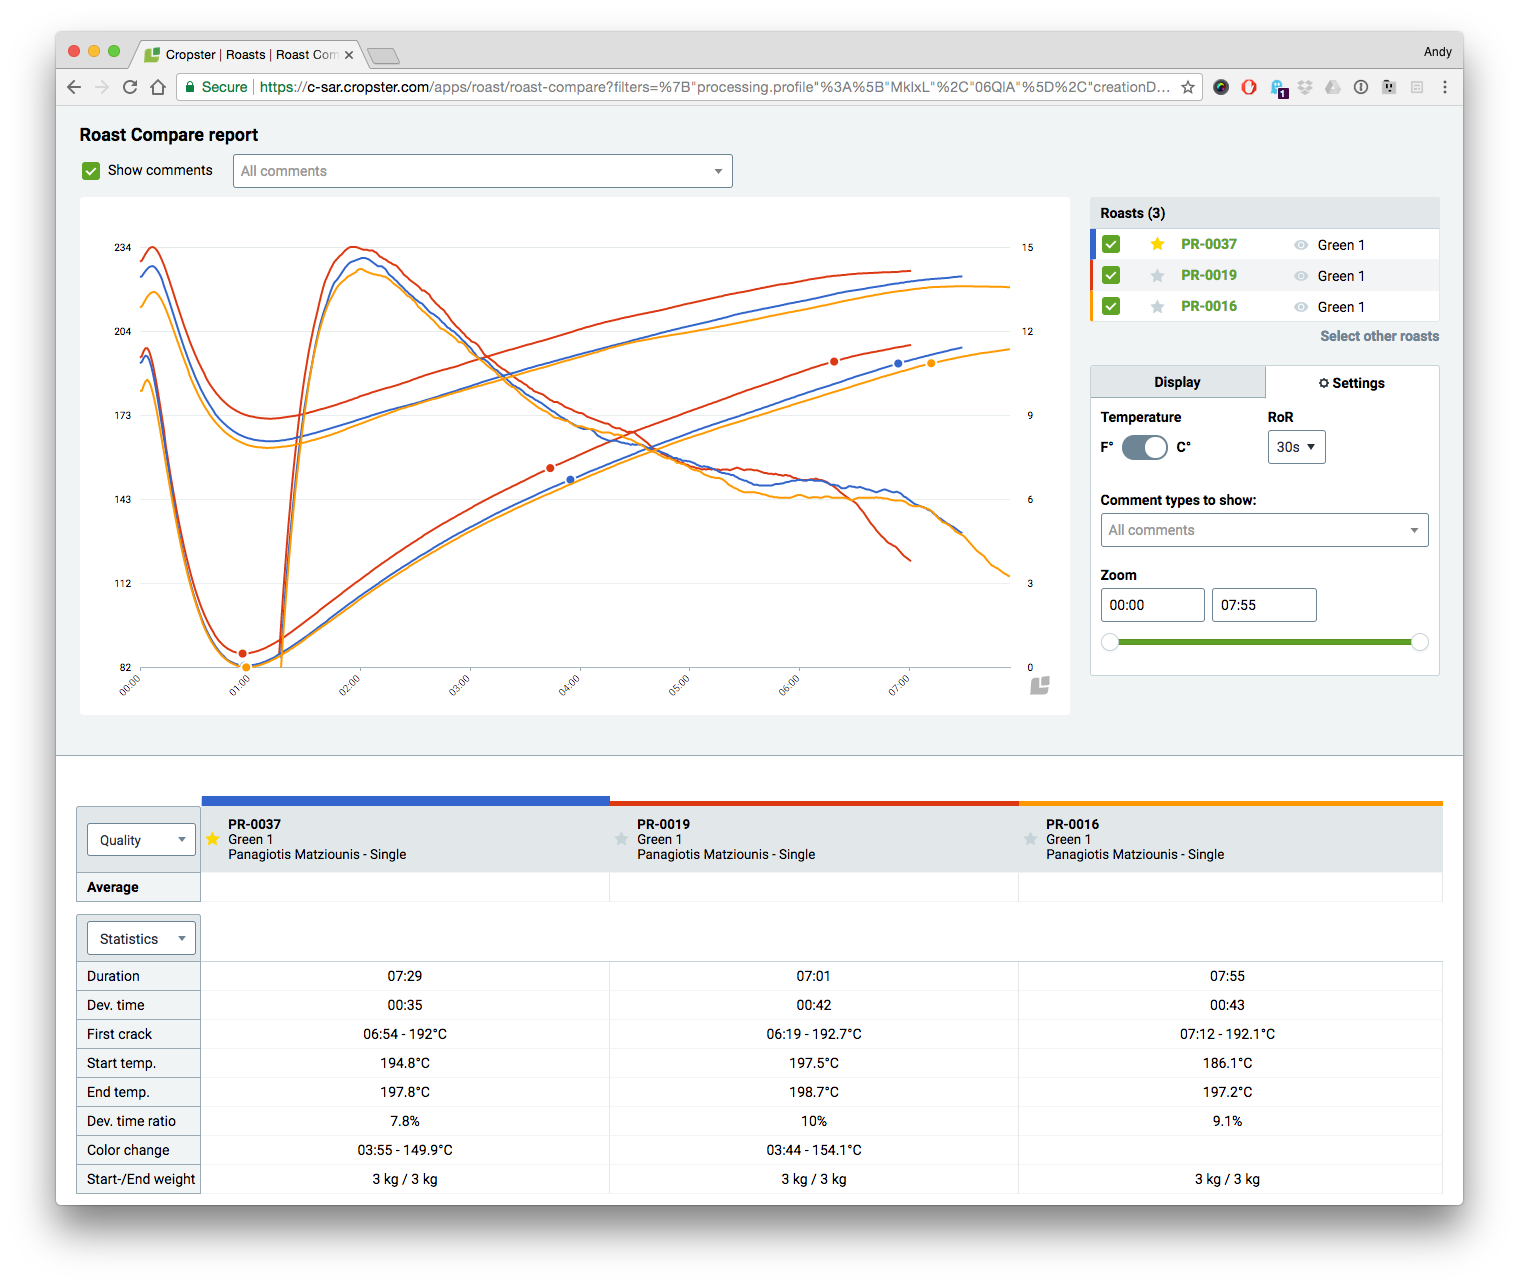Viewport: 1519px width, 1285px height.
Task: Click the Settings gear icon
Action: click(x=1324, y=383)
